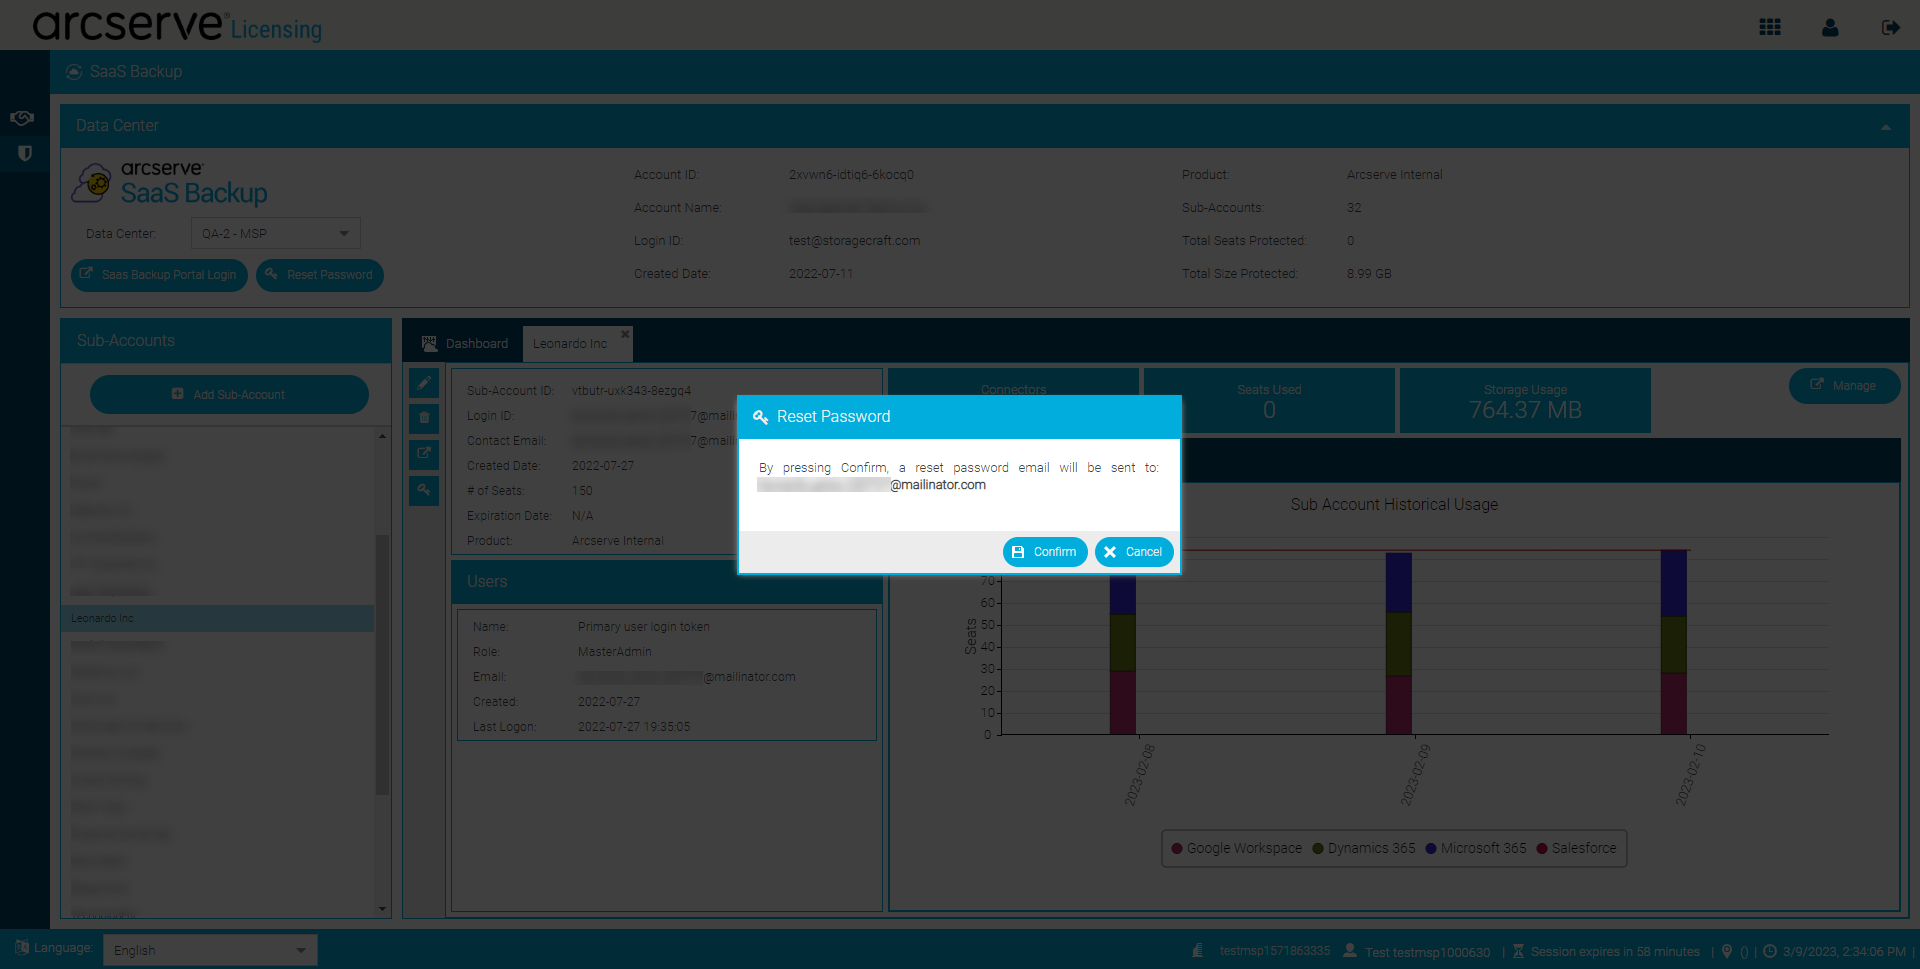Click the Manage button
1920x969 pixels.
(x=1844, y=386)
